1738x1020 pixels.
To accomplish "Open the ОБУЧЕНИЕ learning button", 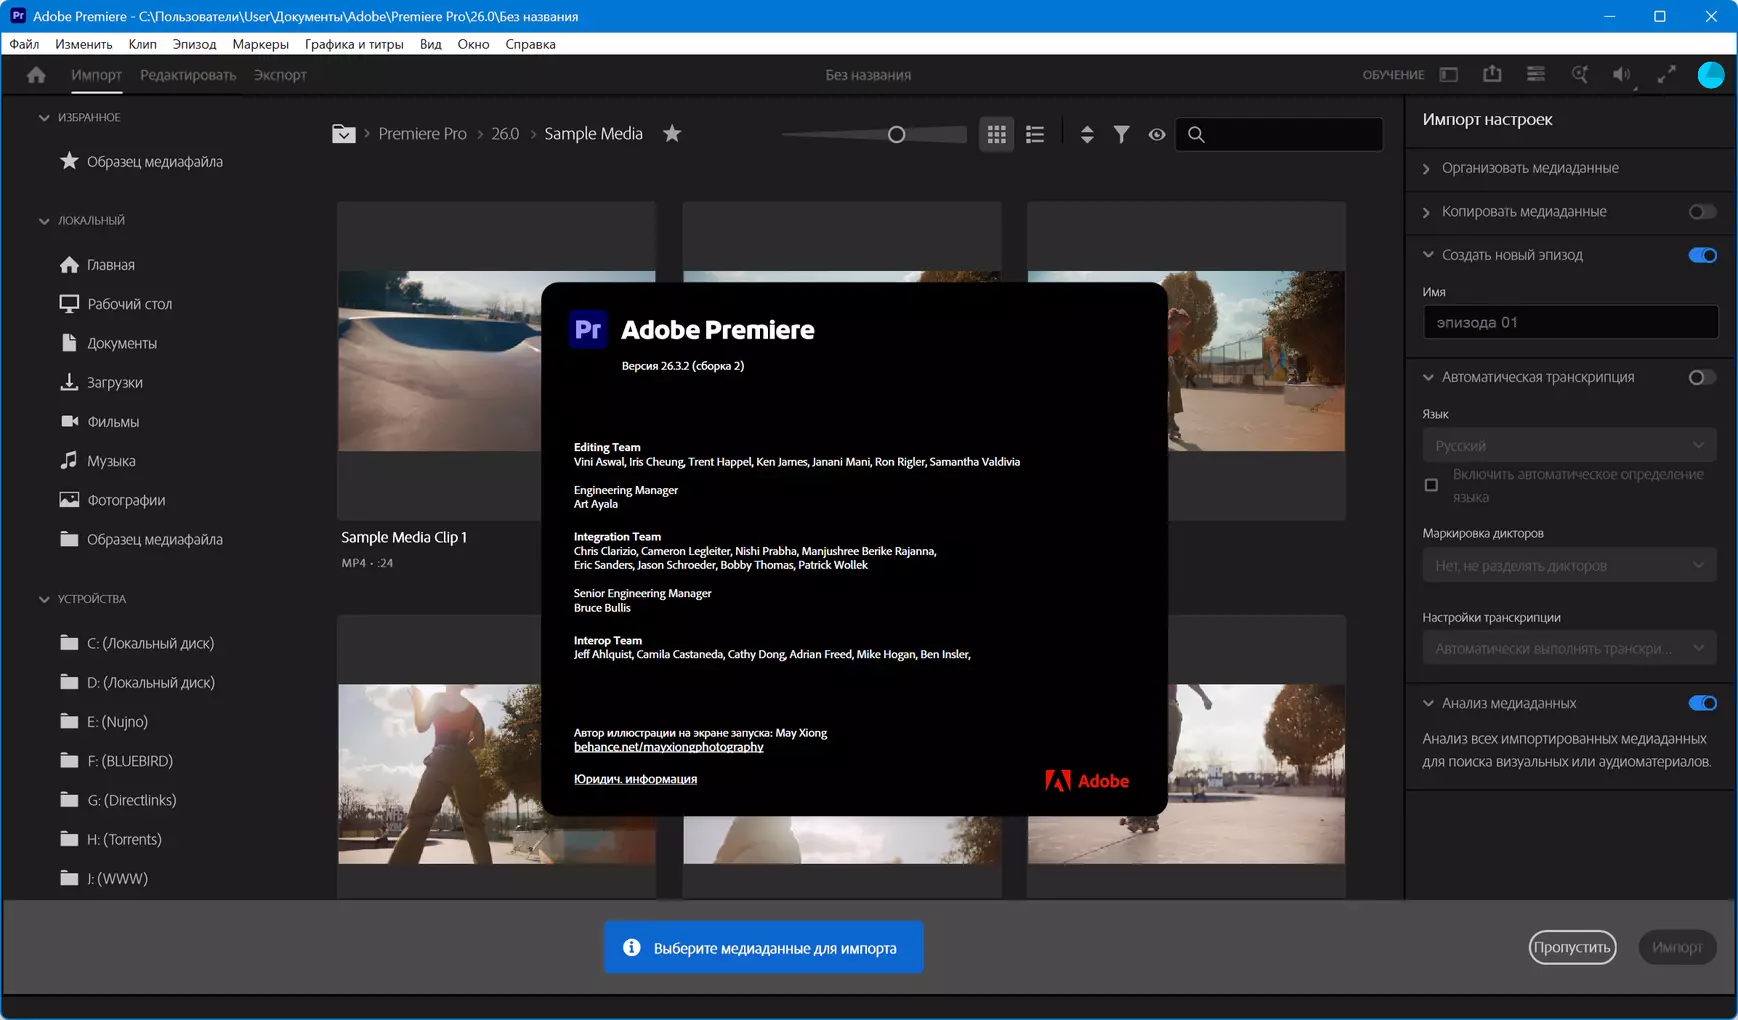I will click(x=1393, y=75).
